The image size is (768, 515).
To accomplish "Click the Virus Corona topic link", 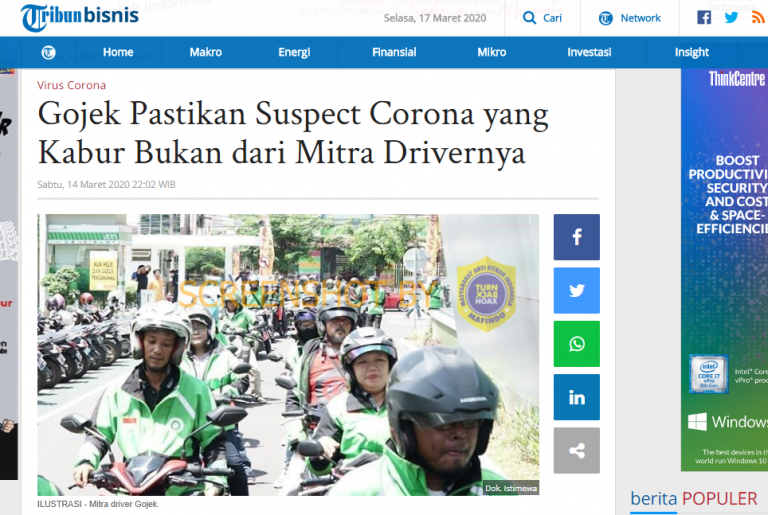I will (x=72, y=85).
